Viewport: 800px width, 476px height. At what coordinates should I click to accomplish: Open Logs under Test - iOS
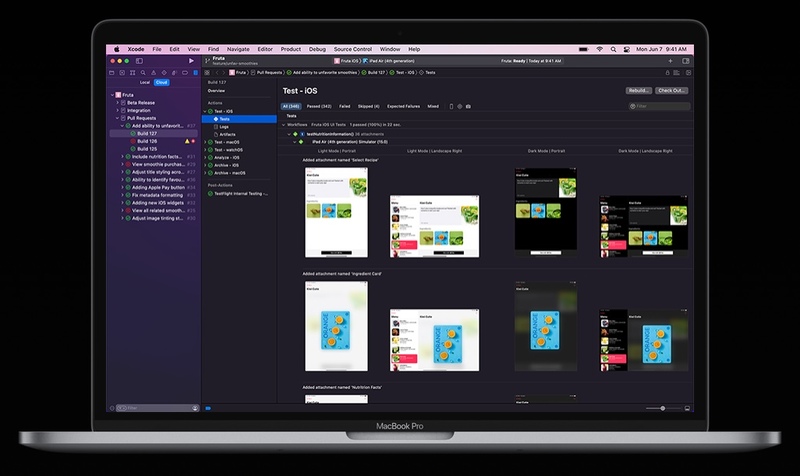[x=224, y=127]
